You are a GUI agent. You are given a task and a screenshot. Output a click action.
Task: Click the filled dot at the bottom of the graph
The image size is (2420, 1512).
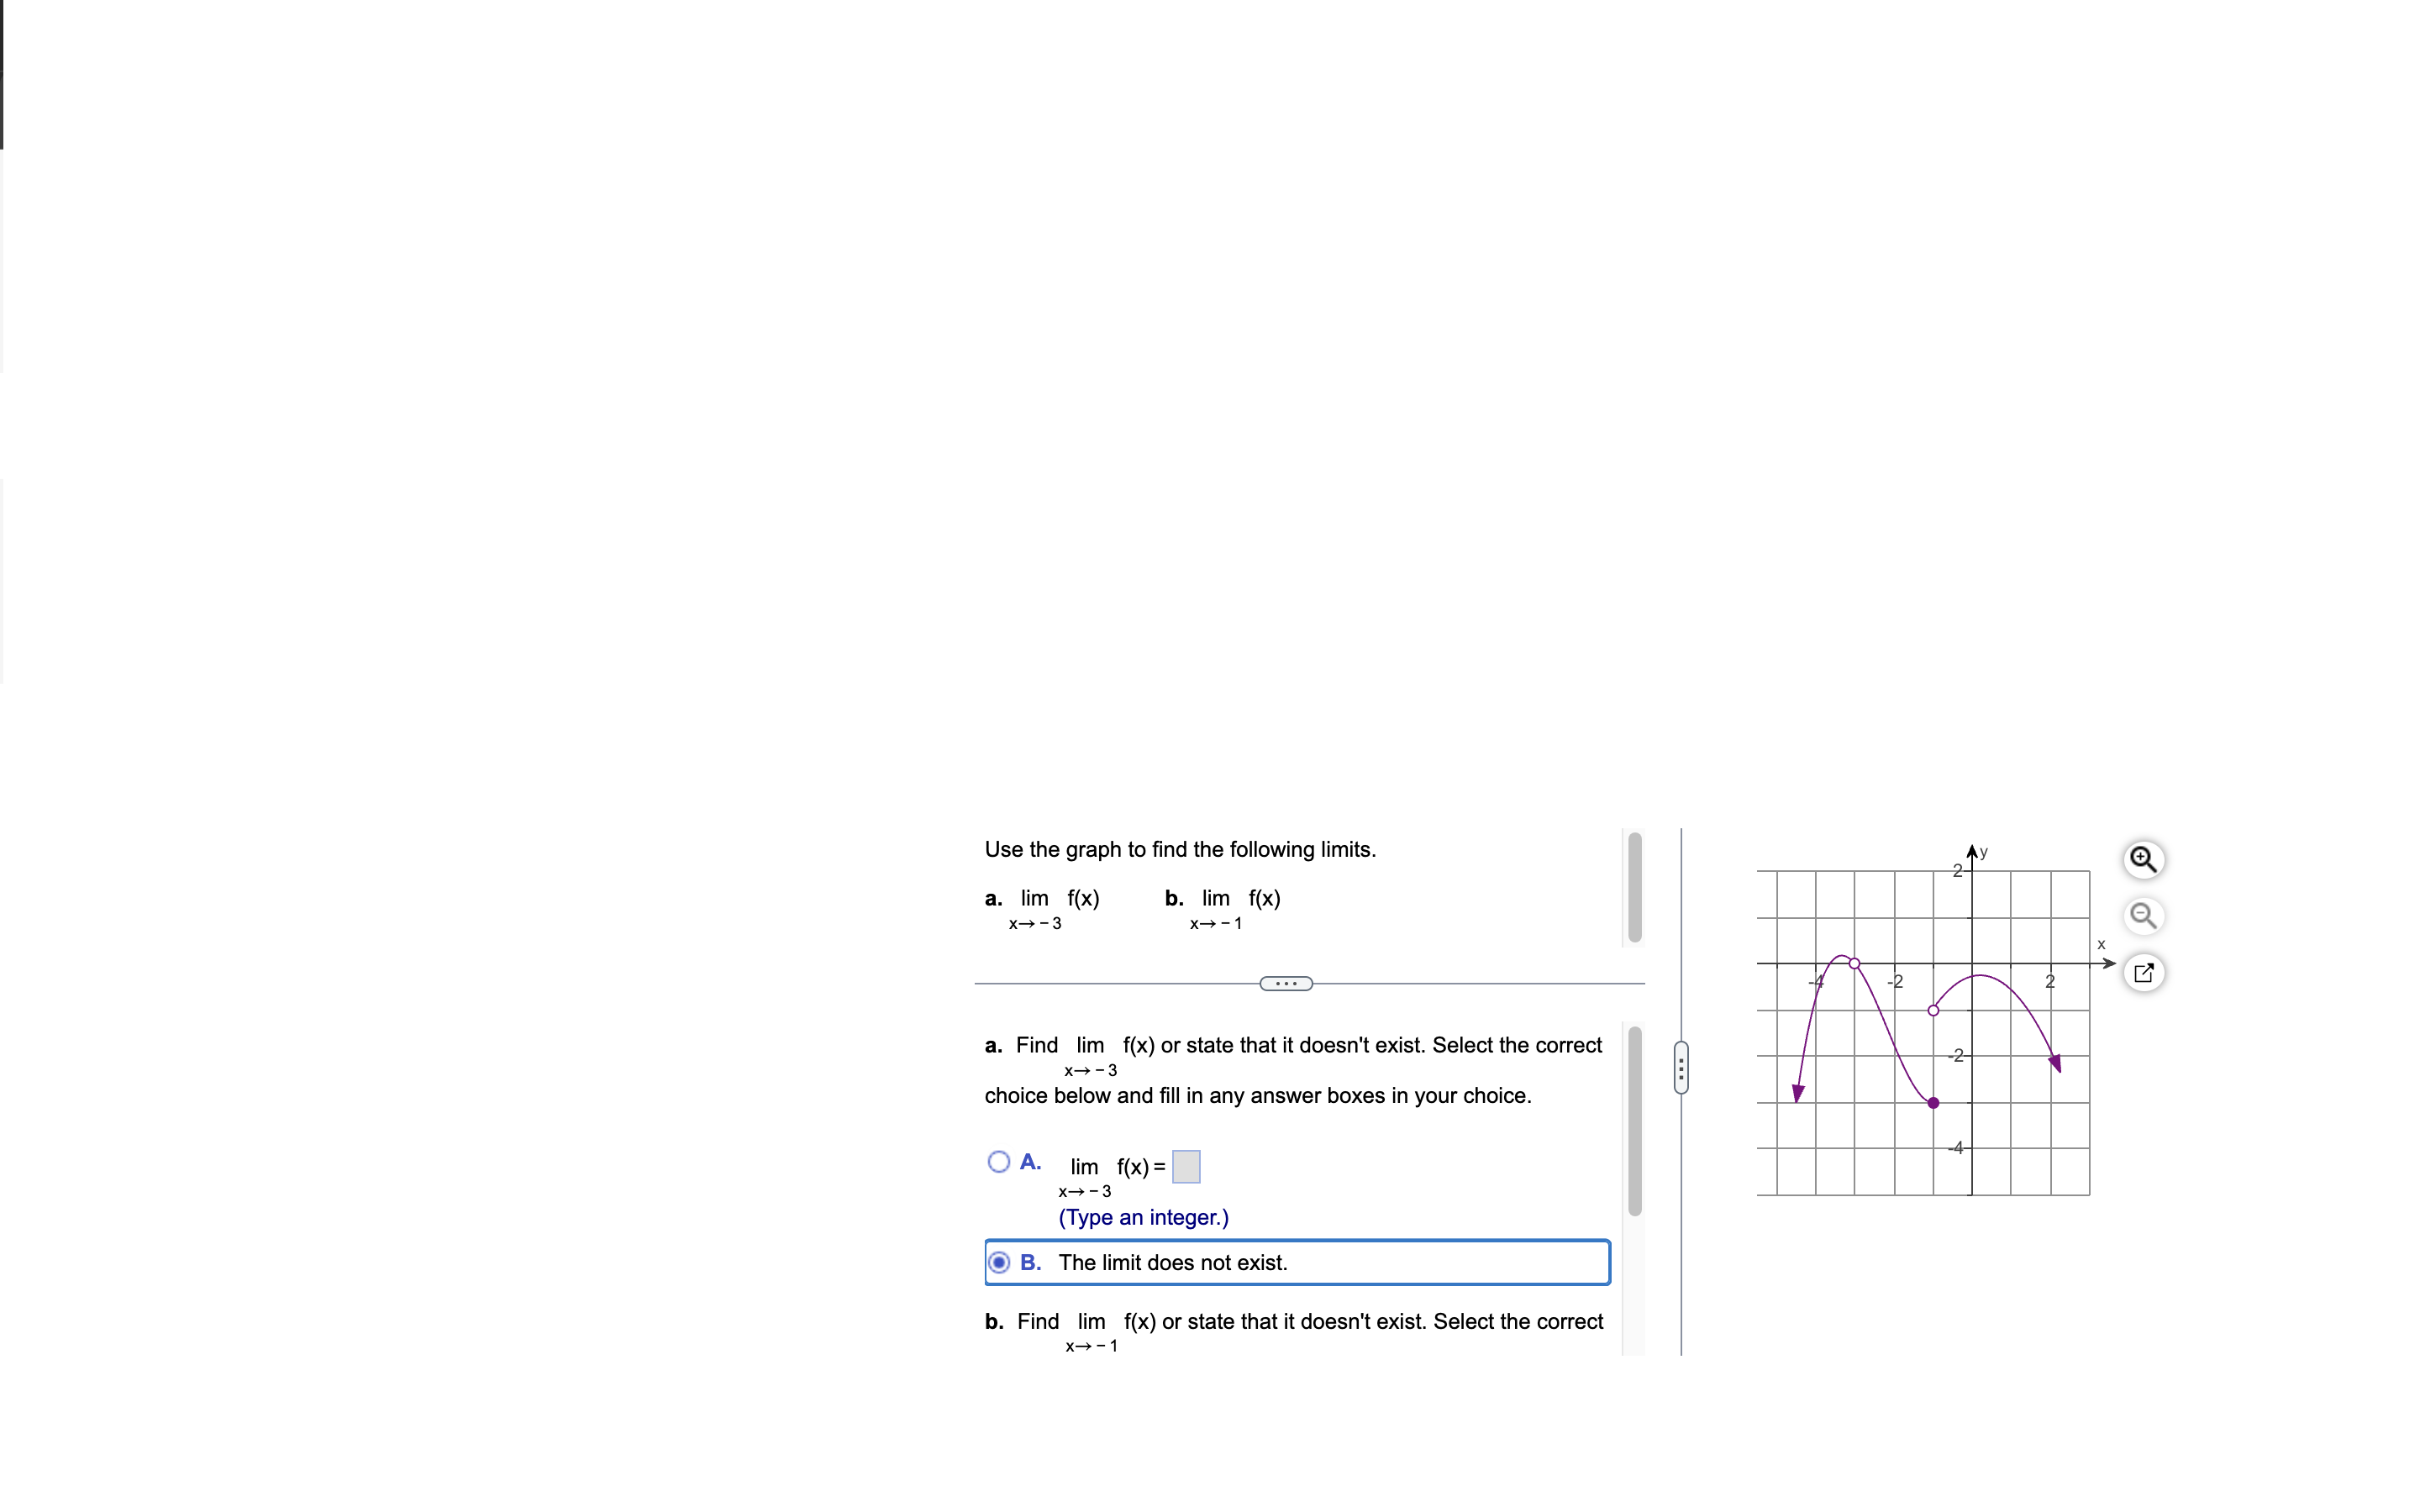tap(1932, 1103)
